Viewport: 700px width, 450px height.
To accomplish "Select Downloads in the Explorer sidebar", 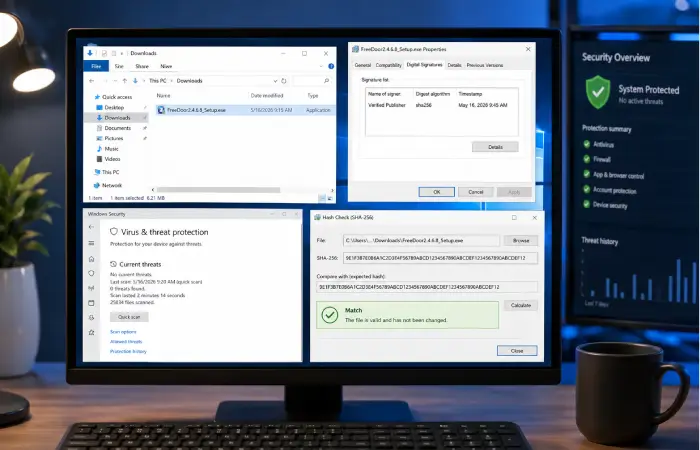I will click(x=117, y=118).
